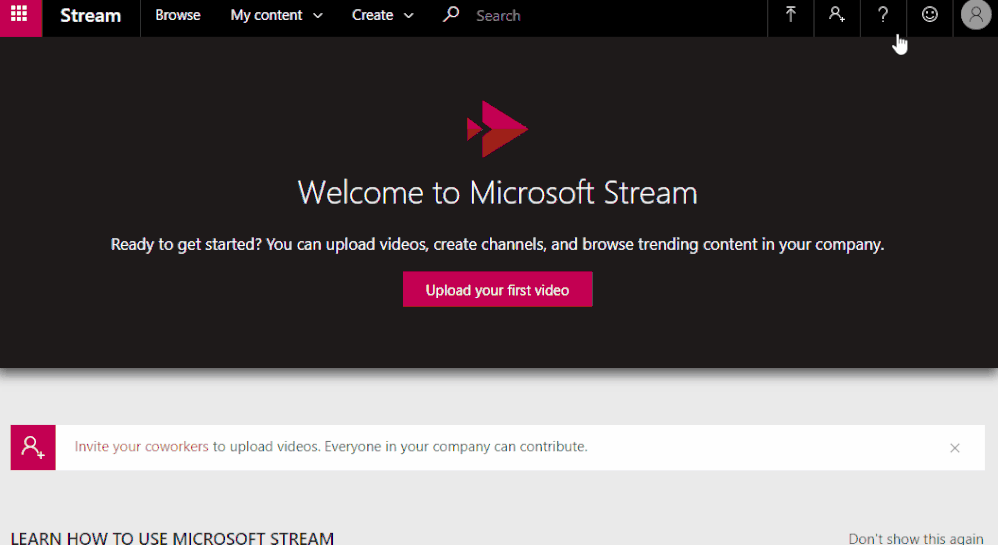
Task: Click Upload your first video button
Action: click(498, 290)
